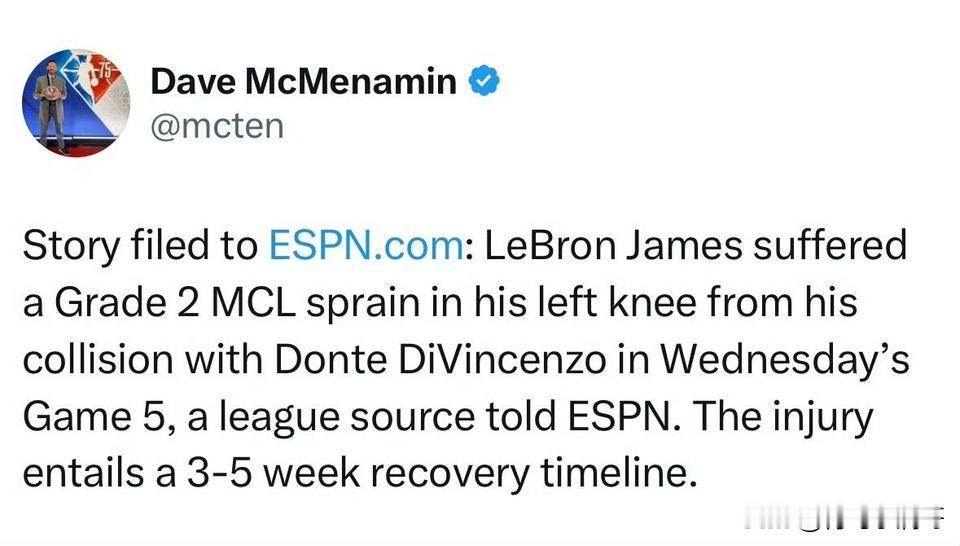The height and width of the screenshot is (546, 960).
Task: Click the blue verified checkmark badge
Action: [x=484, y=81]
